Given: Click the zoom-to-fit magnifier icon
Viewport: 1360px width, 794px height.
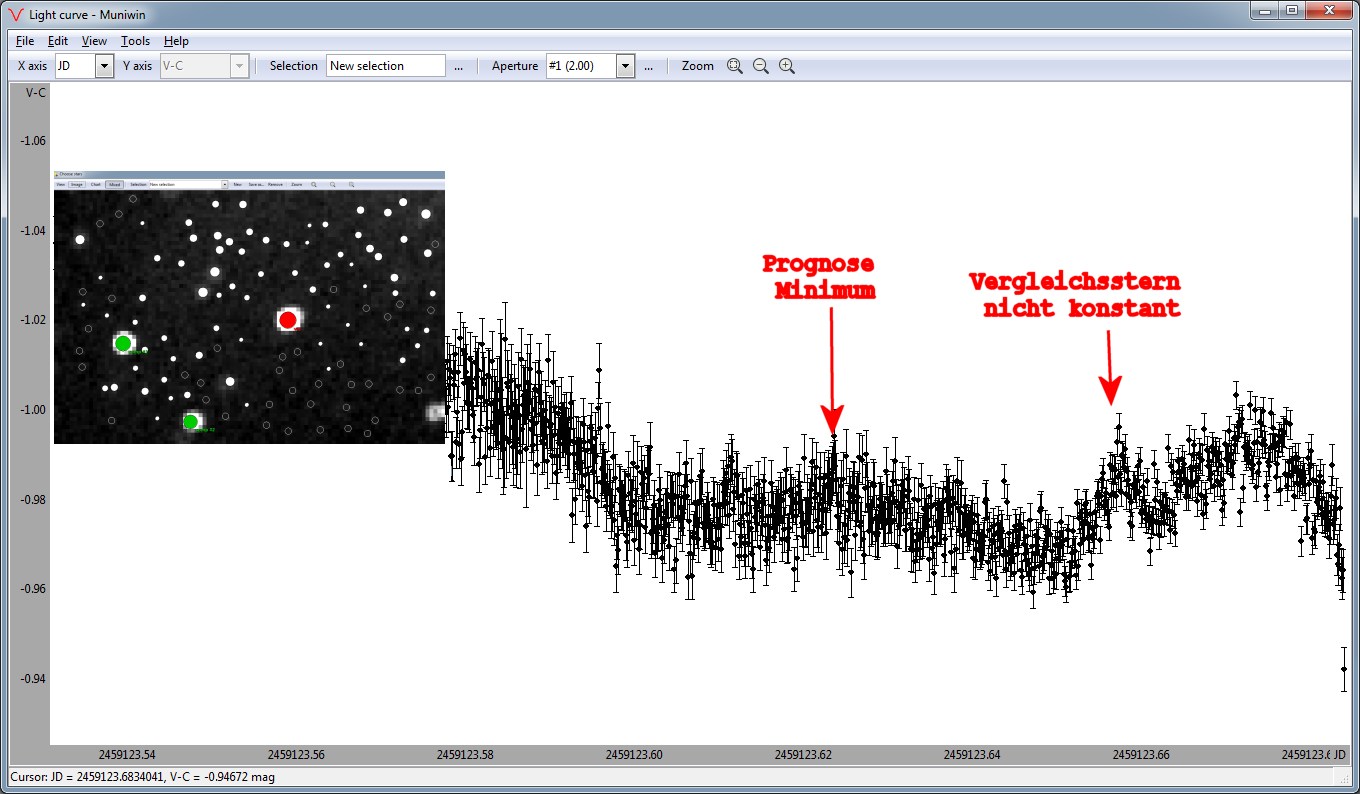Looking at the screenshot, I should (735, 66).
